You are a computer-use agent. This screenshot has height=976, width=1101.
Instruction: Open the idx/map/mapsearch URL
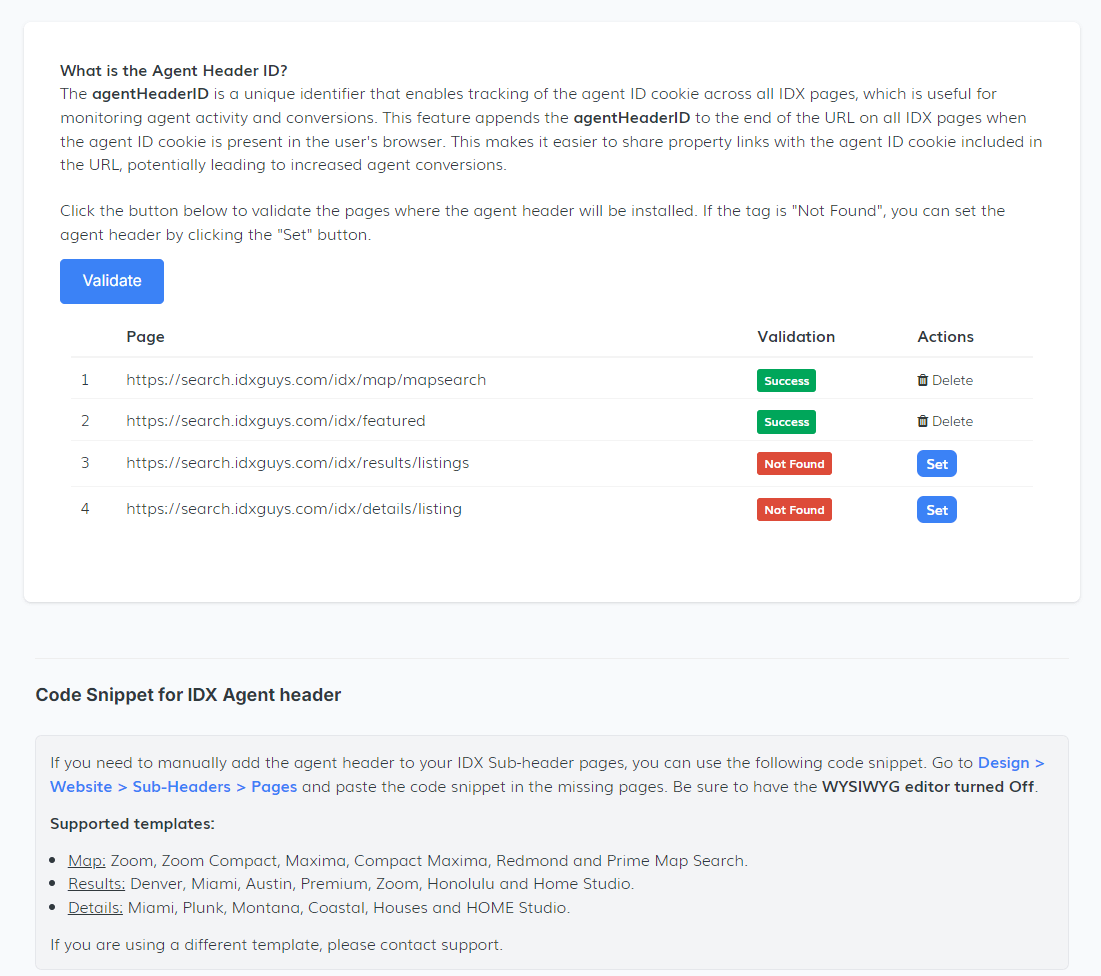pos(306,380)
